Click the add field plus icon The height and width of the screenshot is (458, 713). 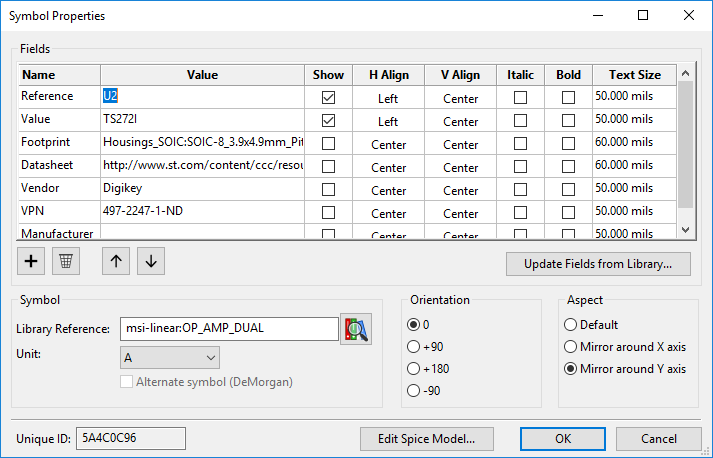(31, 261)
